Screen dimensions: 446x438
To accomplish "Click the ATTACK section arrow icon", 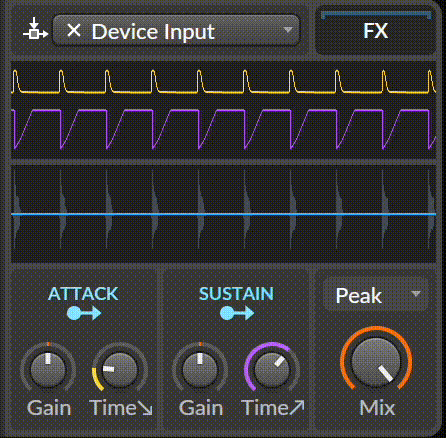I will point(84,313).
